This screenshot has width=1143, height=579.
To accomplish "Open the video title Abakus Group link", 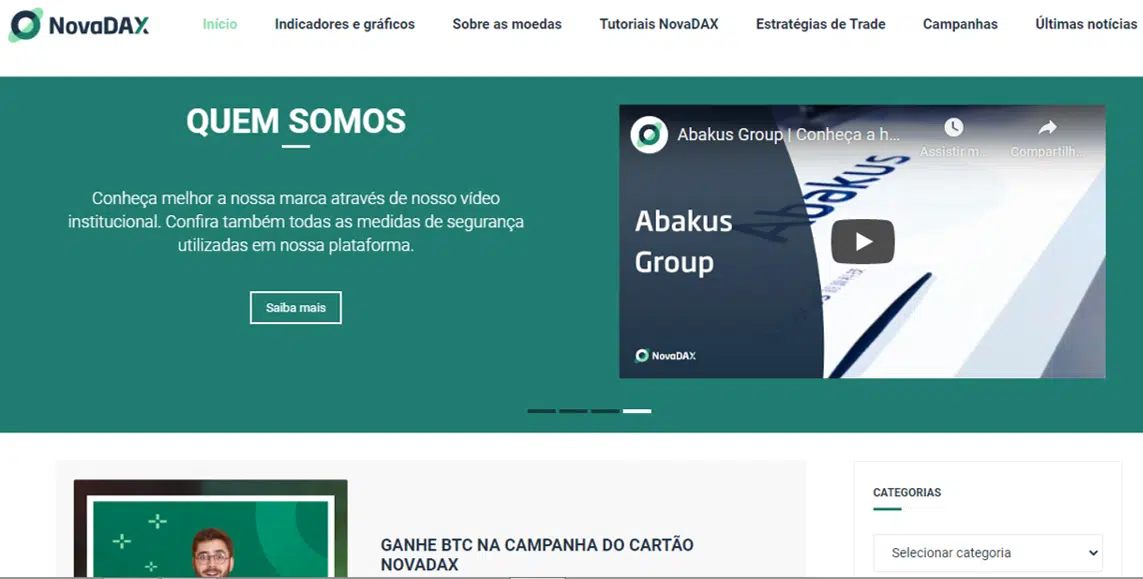I will coord(789,135).
